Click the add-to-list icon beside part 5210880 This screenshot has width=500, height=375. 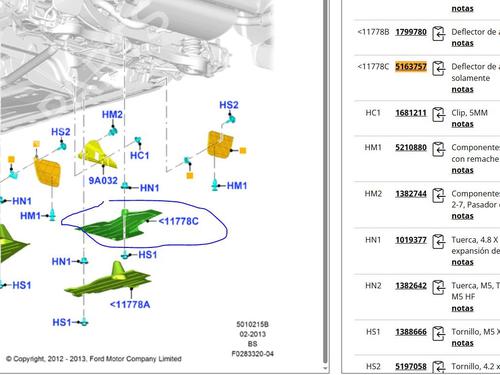(x=439, y=149)
